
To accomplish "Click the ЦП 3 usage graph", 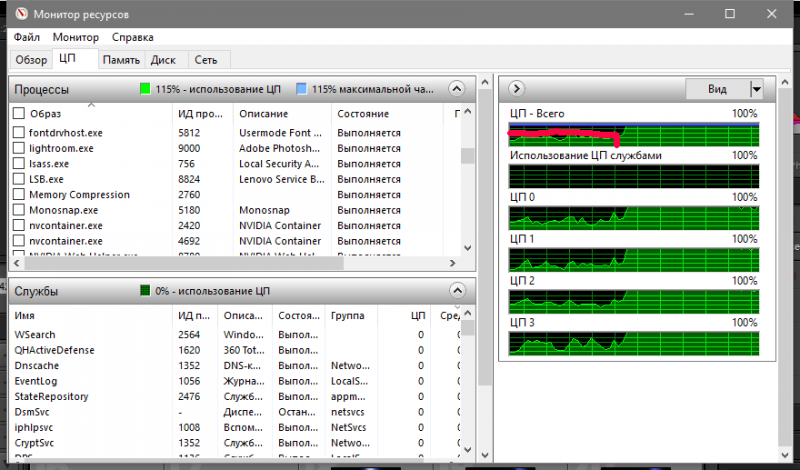I will click(634, 343).
